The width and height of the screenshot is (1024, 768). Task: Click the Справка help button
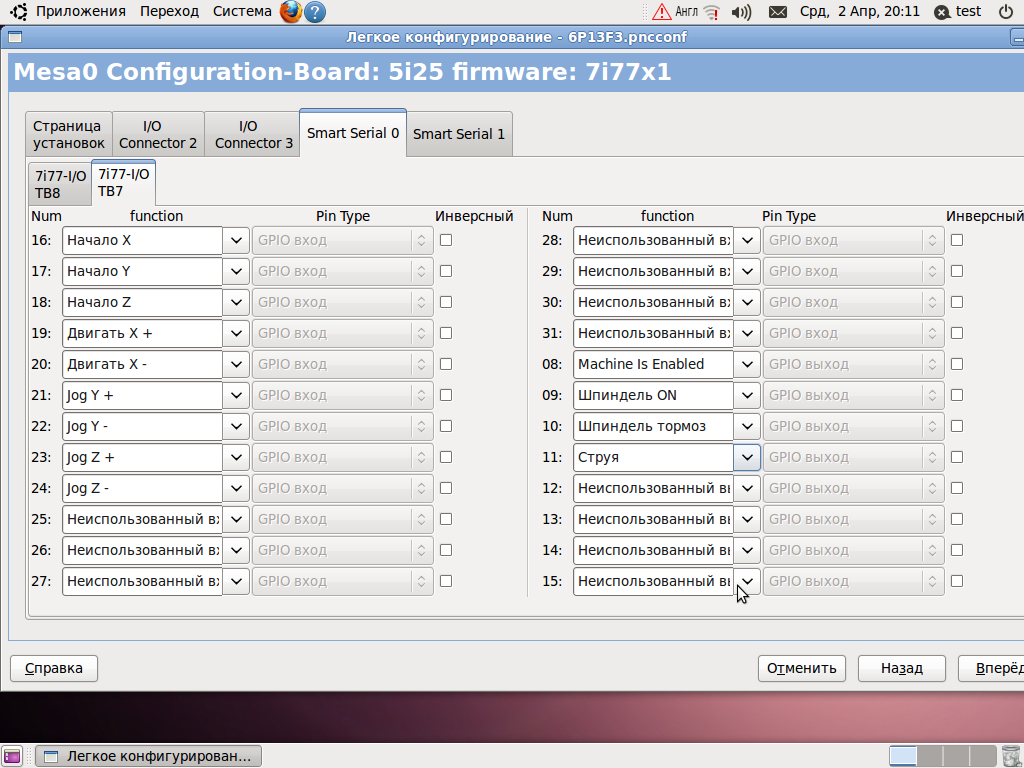[54, 668]
